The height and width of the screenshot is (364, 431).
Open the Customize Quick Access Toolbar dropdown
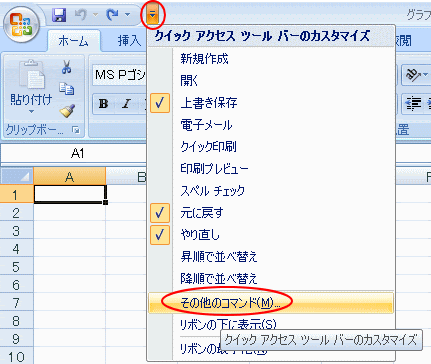[x=152, y=15]
